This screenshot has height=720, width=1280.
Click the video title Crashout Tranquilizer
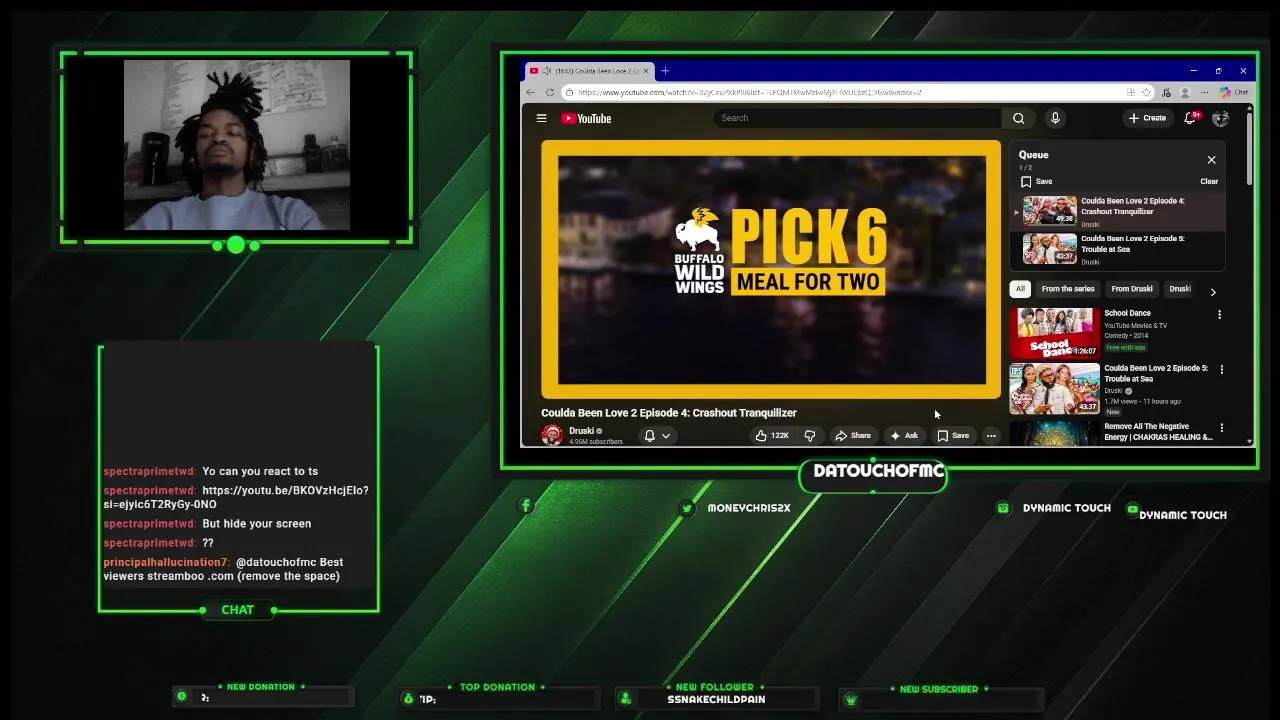(669, 413)
